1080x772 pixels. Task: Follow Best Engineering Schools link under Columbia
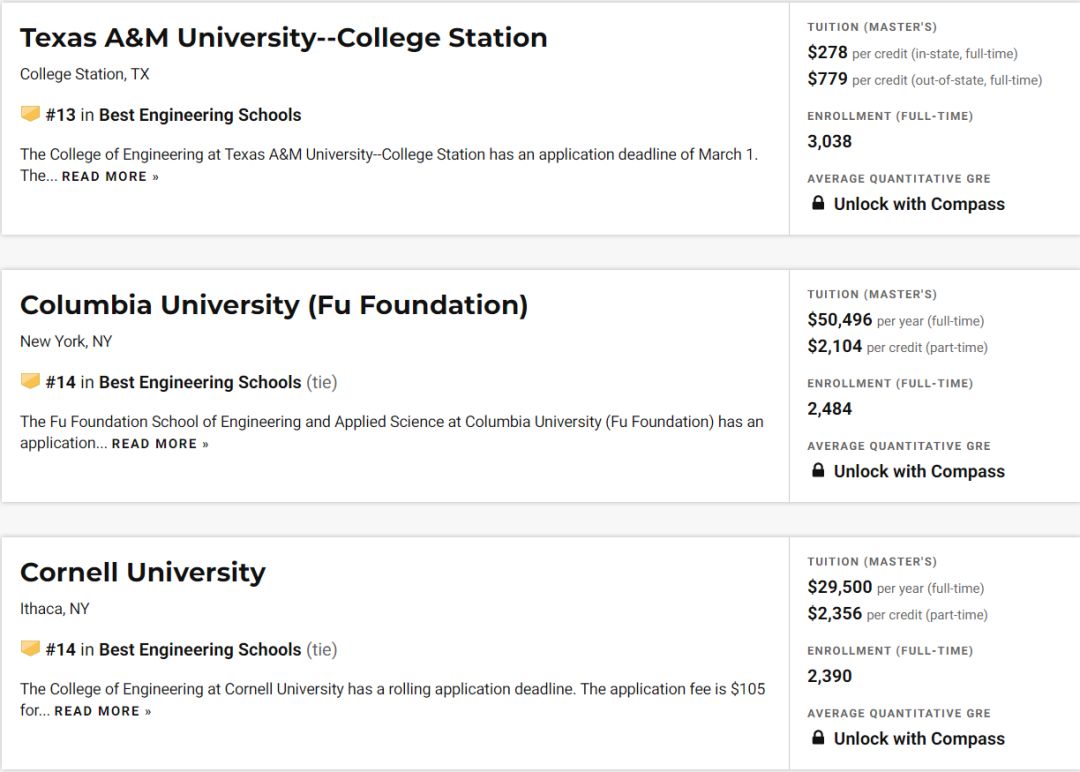click(x=200, y=382)
